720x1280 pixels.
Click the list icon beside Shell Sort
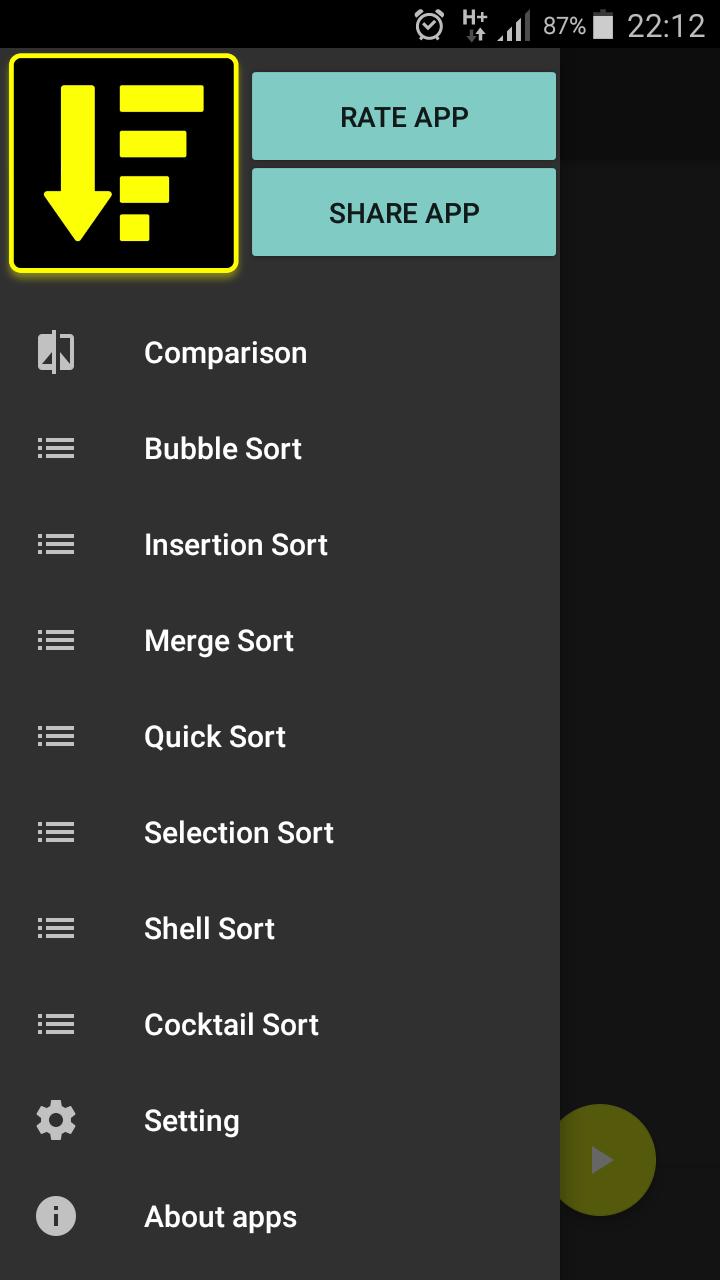point(56,928)
